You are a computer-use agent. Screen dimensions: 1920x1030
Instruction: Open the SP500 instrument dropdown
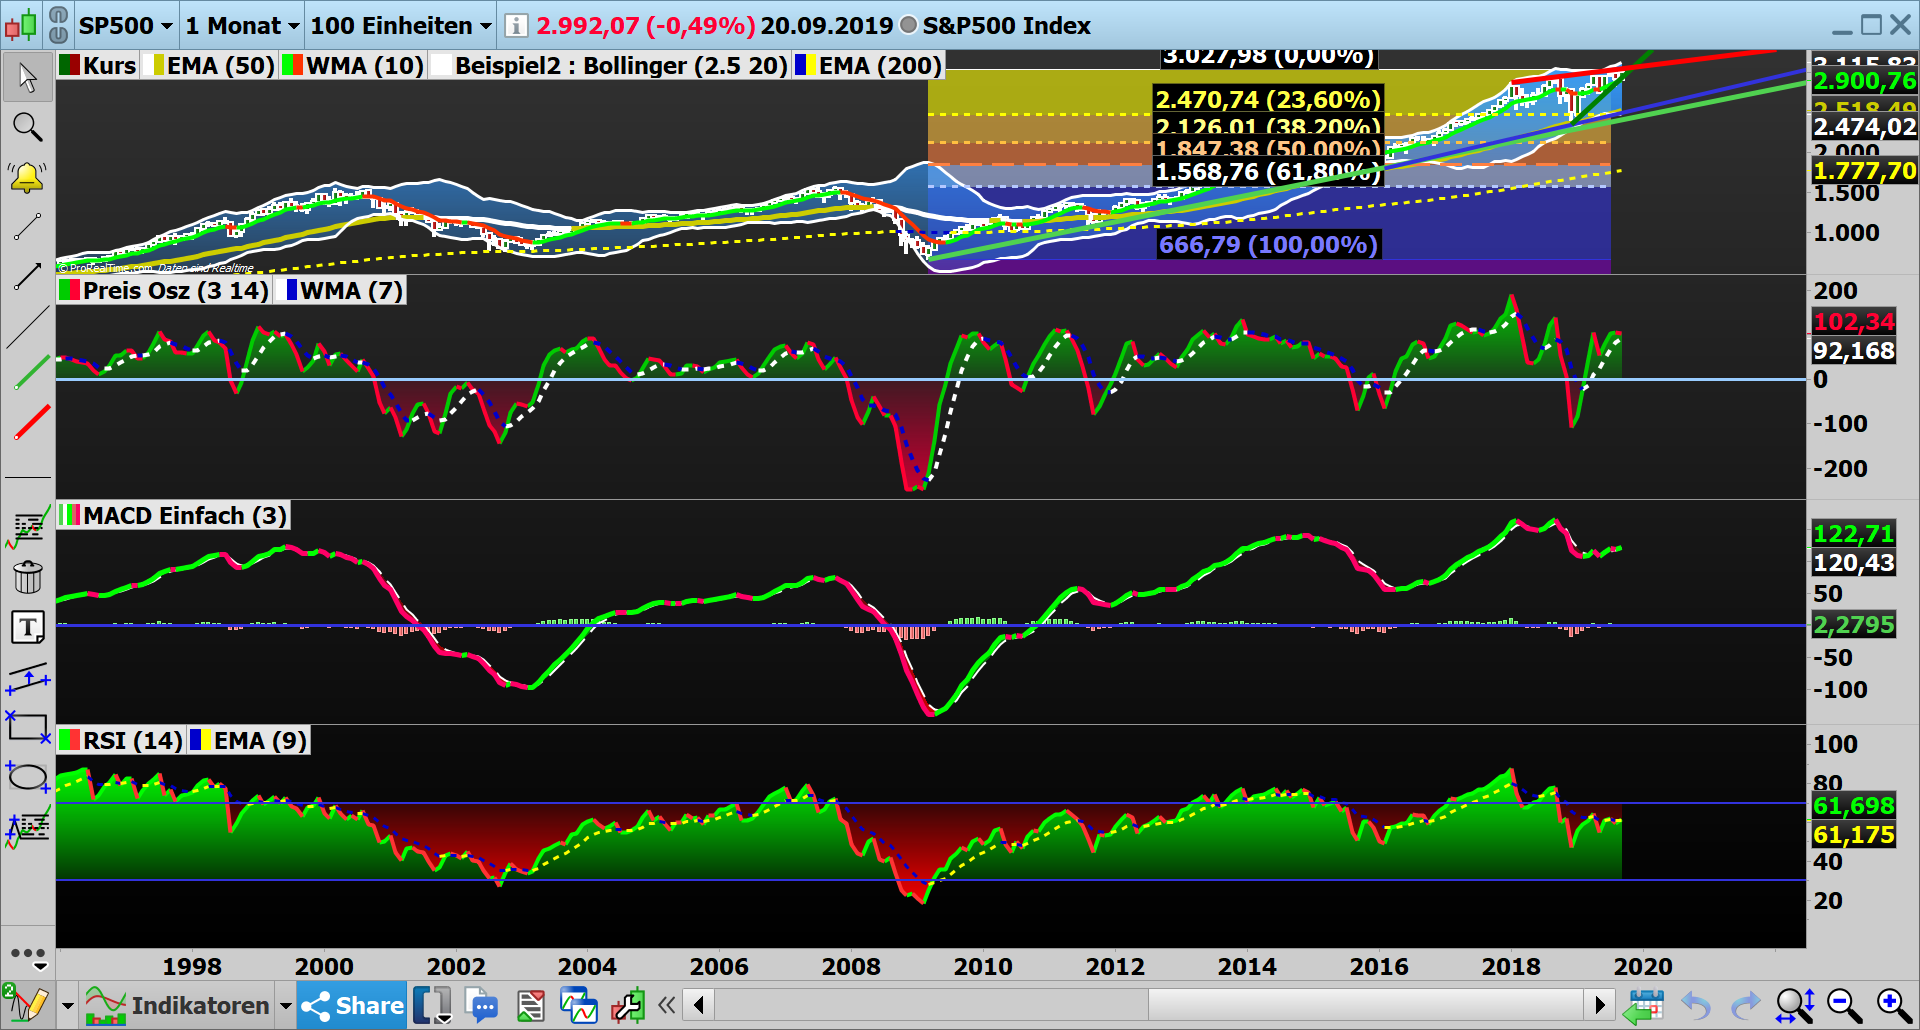point(125,25)
